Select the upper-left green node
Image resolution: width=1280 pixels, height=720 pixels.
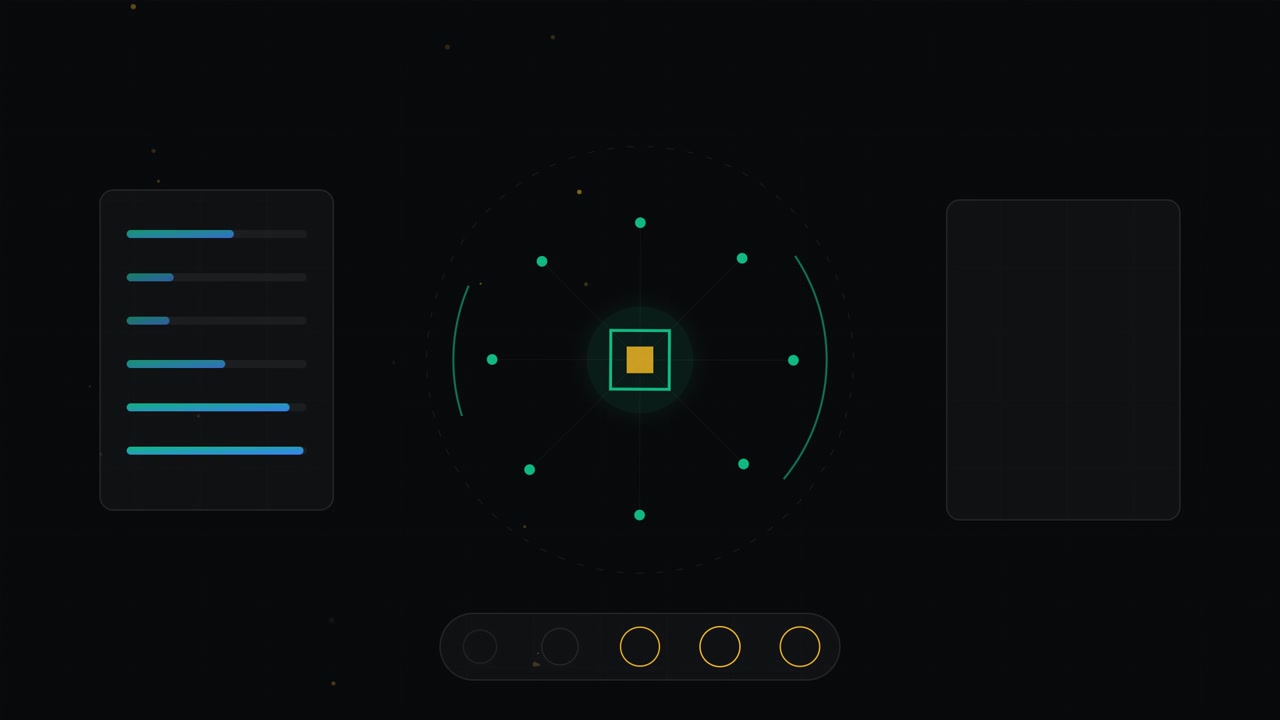(x=542, y=261)
